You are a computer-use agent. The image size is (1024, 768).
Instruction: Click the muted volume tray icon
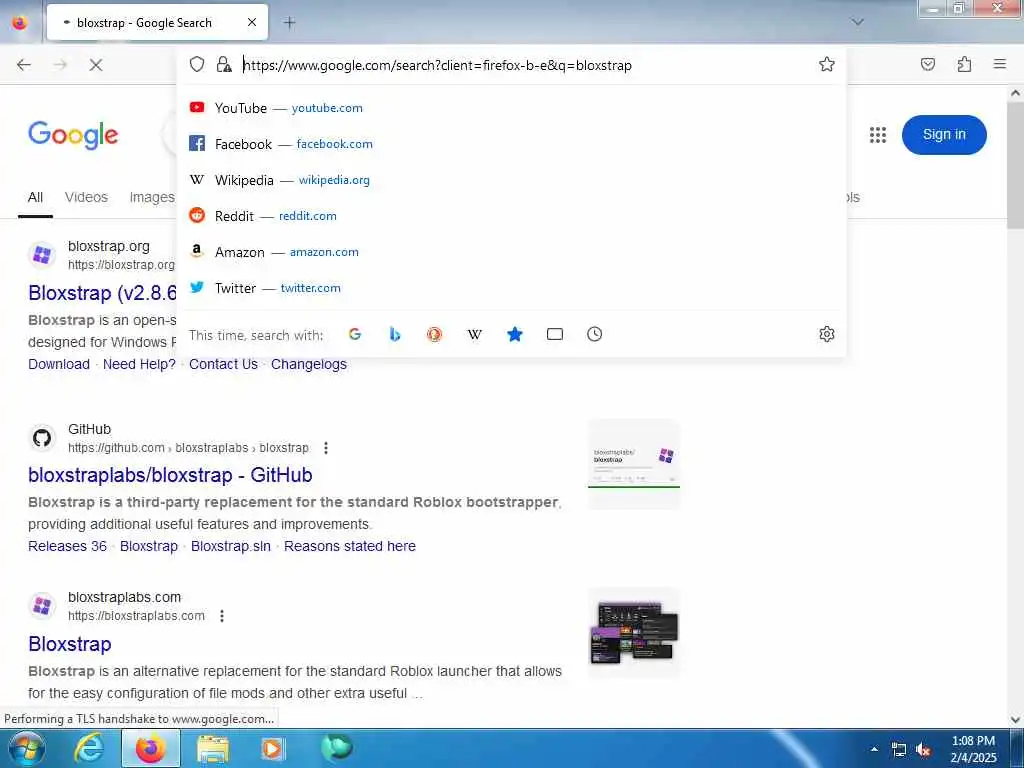point(922,749)
